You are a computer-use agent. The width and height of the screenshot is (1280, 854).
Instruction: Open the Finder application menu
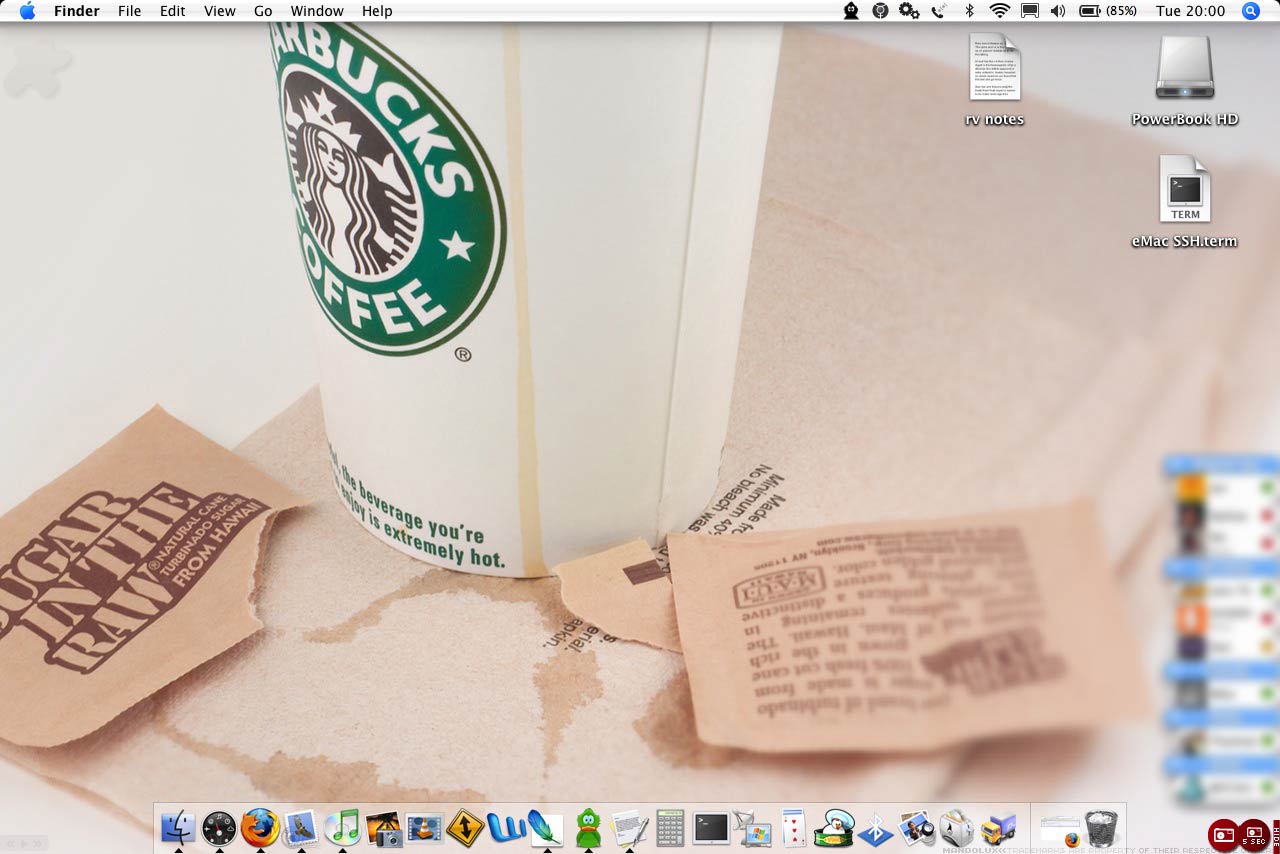pyautogui.click(x=76, y=11)
